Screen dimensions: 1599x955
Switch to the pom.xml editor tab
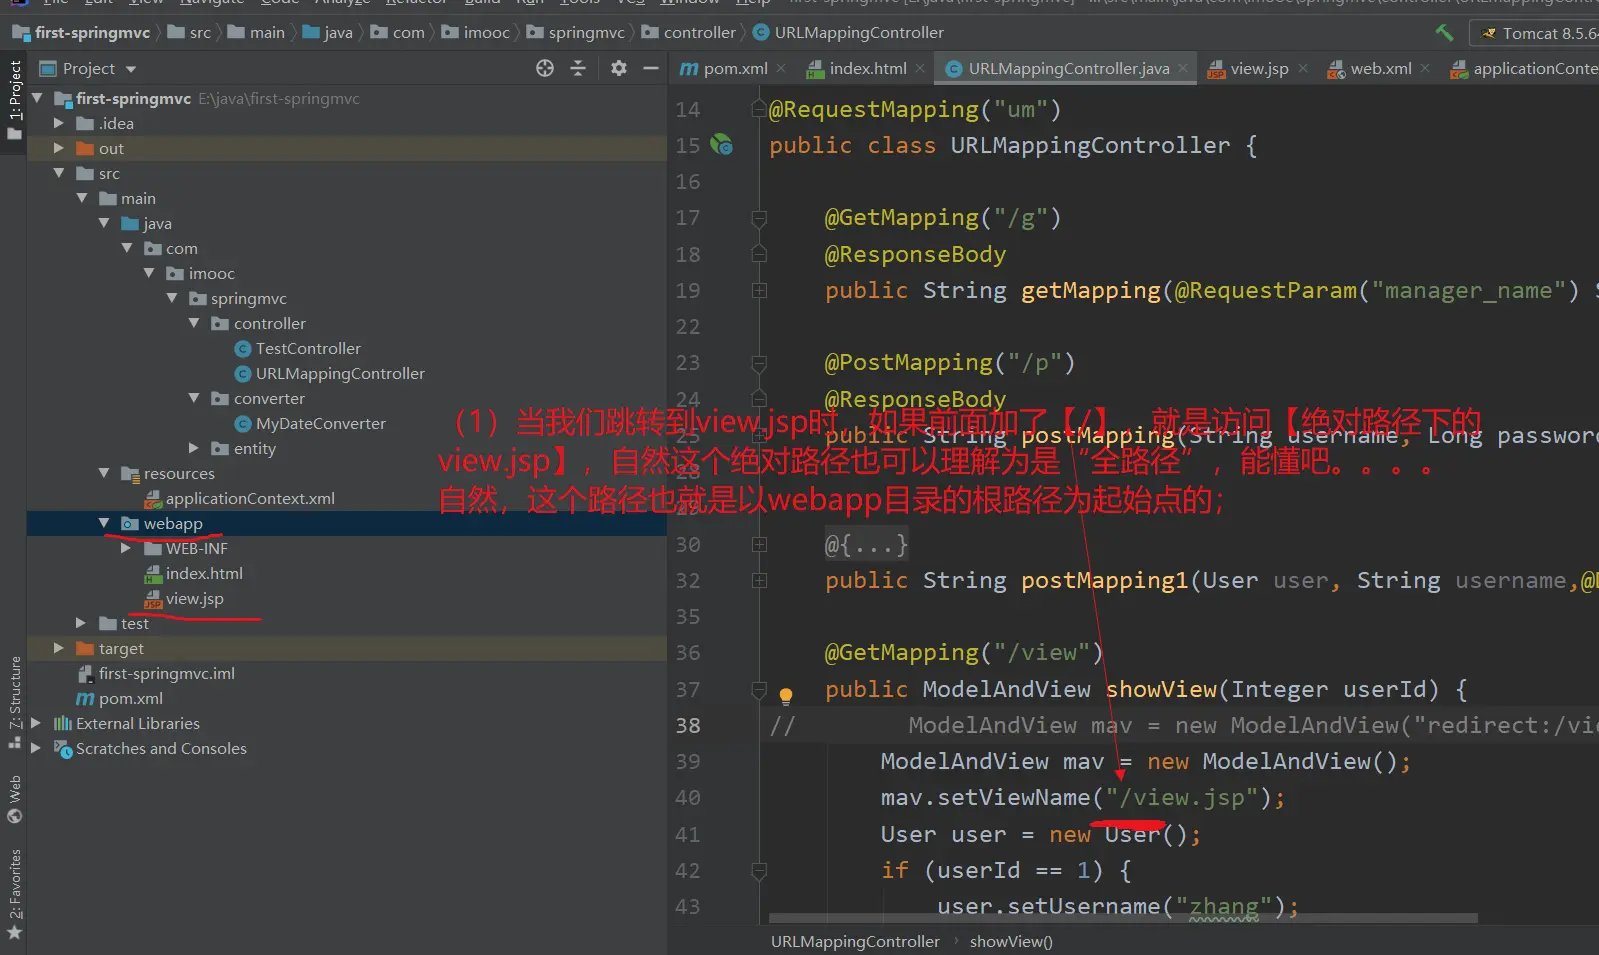pos(734,68)
